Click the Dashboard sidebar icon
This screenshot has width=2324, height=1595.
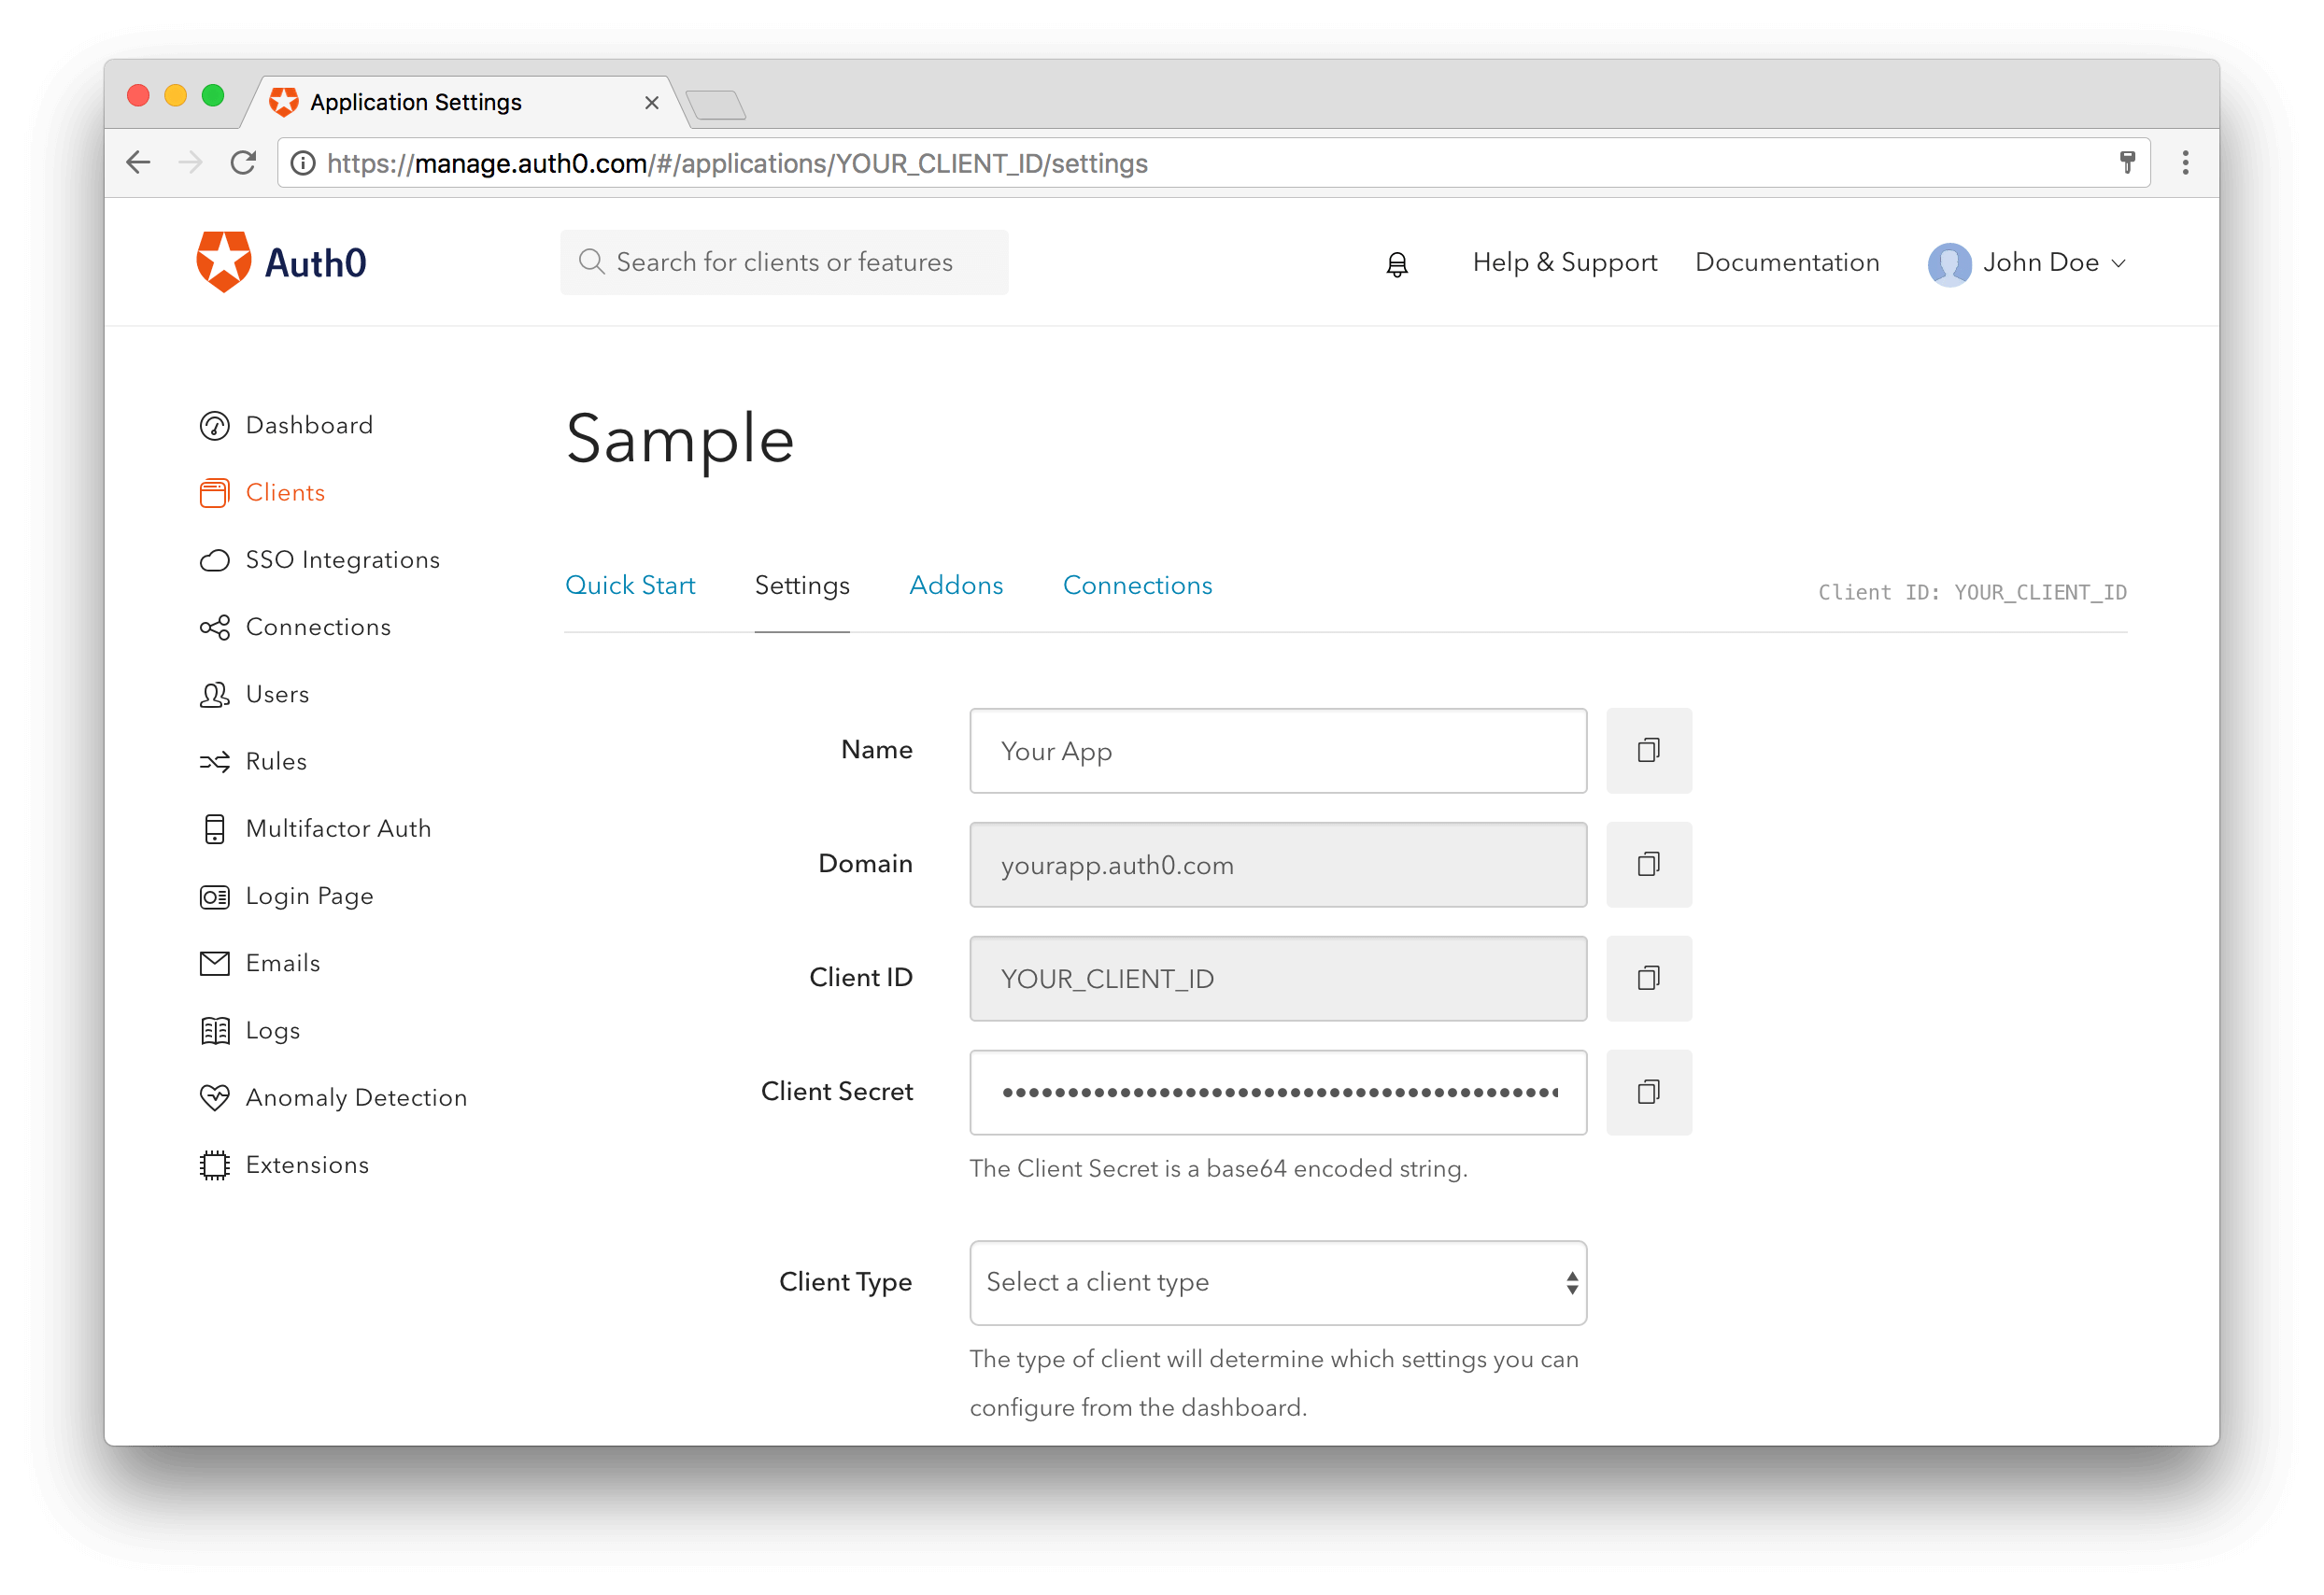[x=214, y=424]
